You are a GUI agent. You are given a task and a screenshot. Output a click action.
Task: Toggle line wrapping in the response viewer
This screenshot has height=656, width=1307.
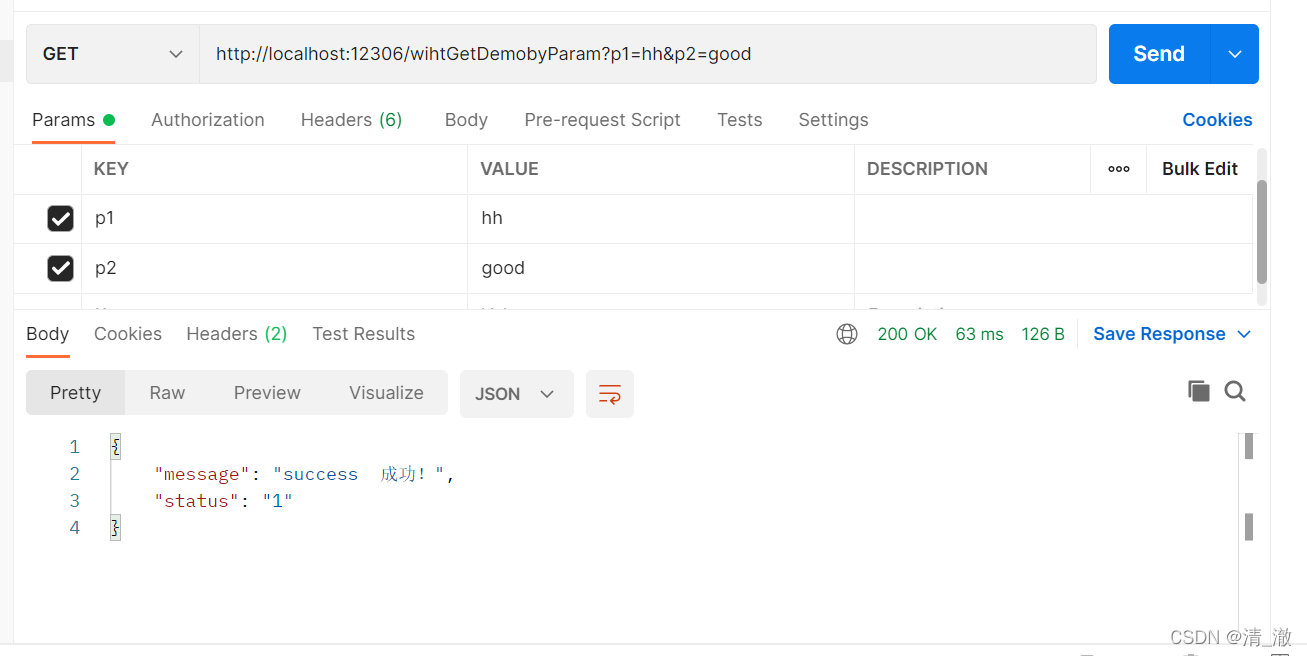point(610,393)
